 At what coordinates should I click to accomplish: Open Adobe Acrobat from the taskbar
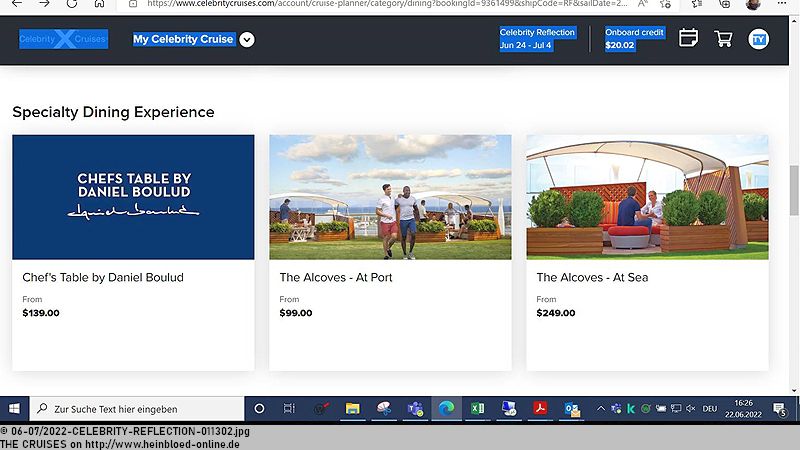pos(540,409)
